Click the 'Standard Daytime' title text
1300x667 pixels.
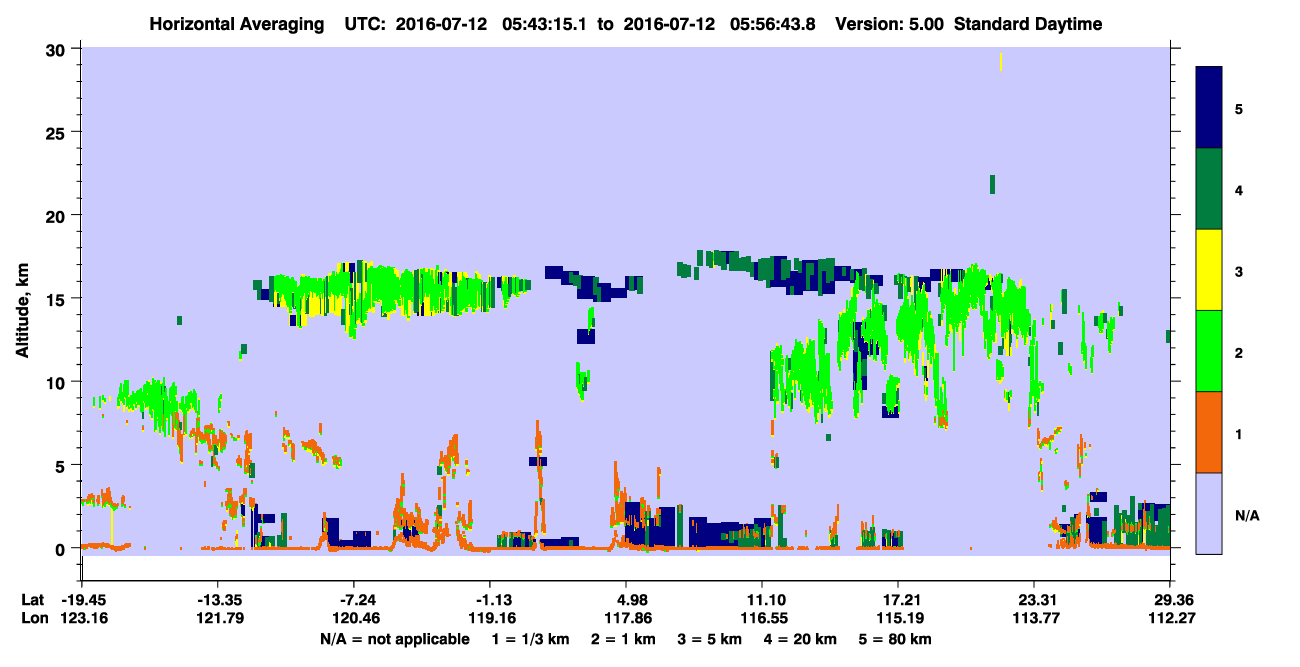tap(1028, 24)
